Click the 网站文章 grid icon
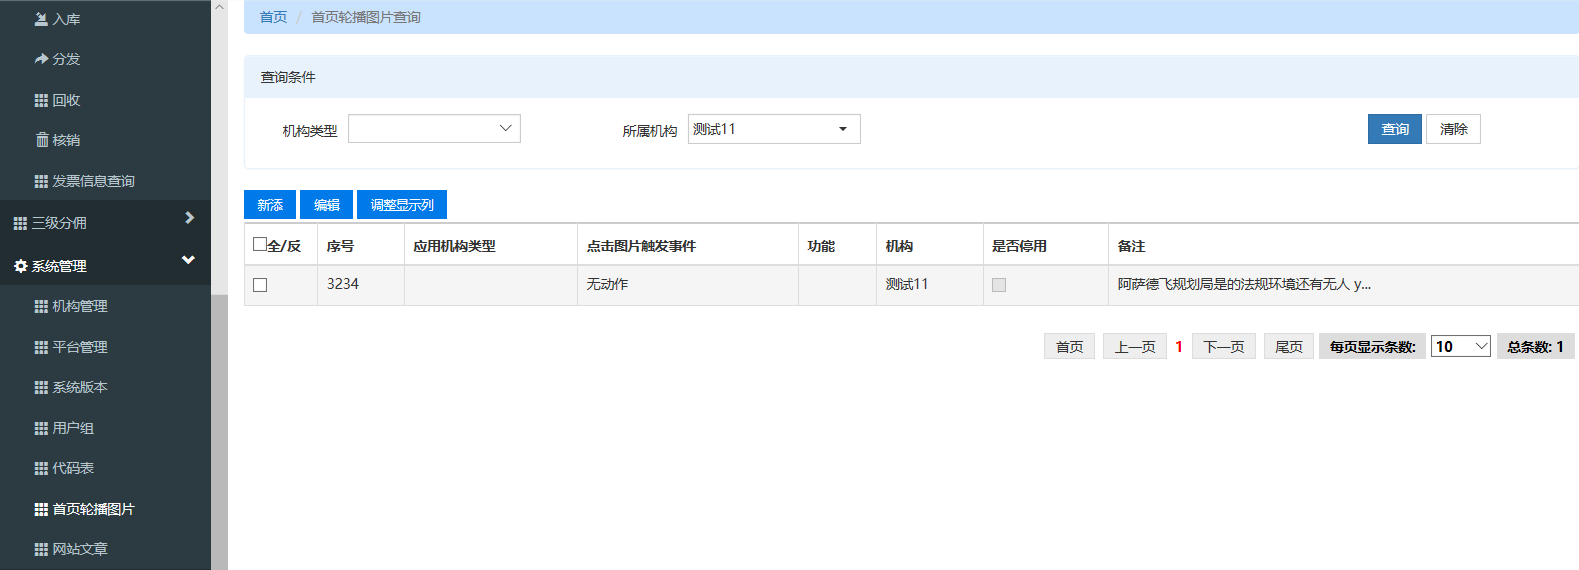Image resolution: width=1579 pixels, height=570 pixels. (41, 549)
